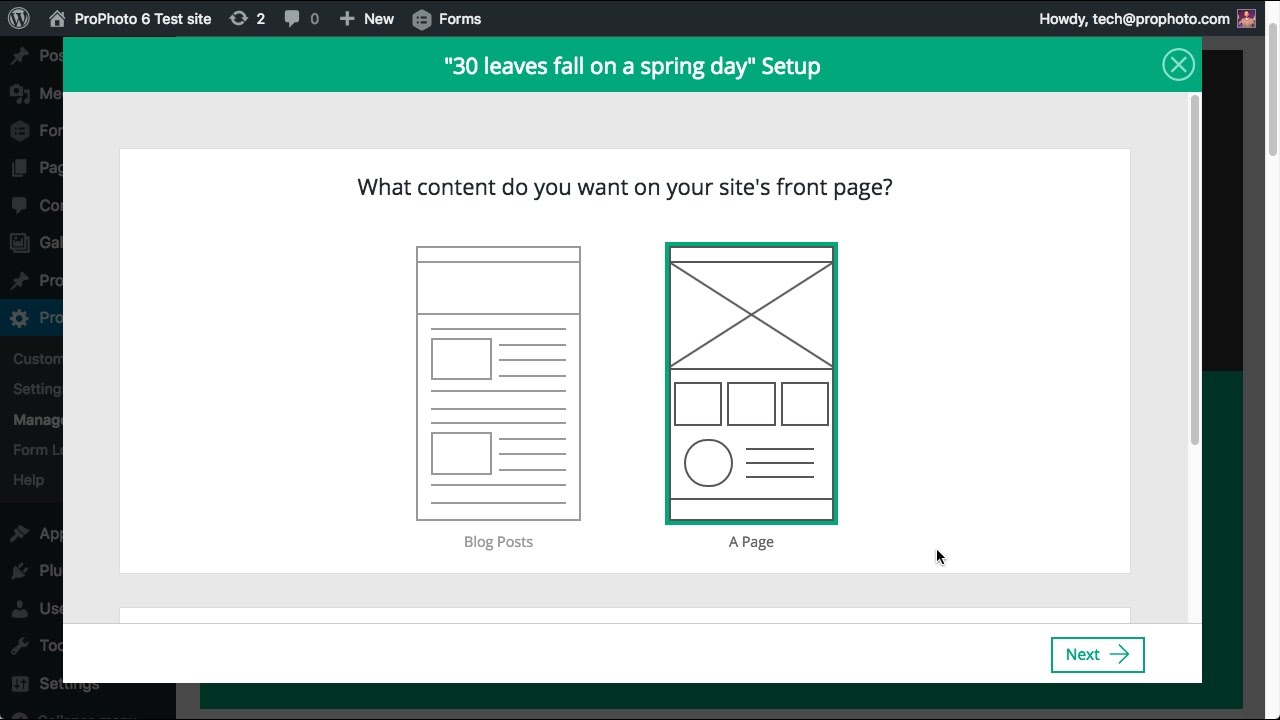Open the comments bubble icon
1280x720 pixels.
point(301,18)
